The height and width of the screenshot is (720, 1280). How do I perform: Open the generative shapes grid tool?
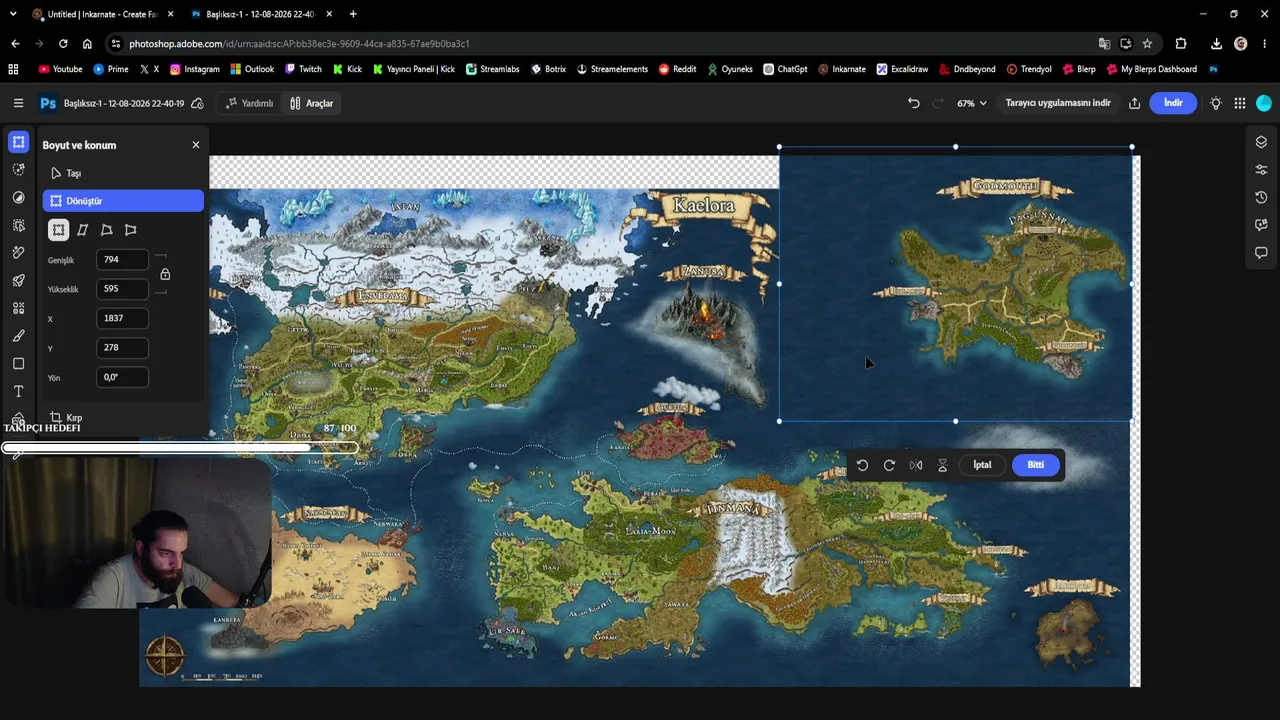point(18,308)
